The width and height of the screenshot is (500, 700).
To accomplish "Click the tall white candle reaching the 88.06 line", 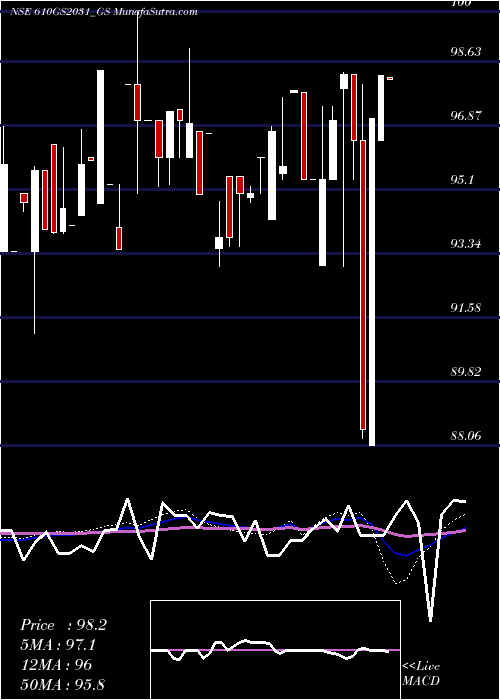I will point(372,282).
